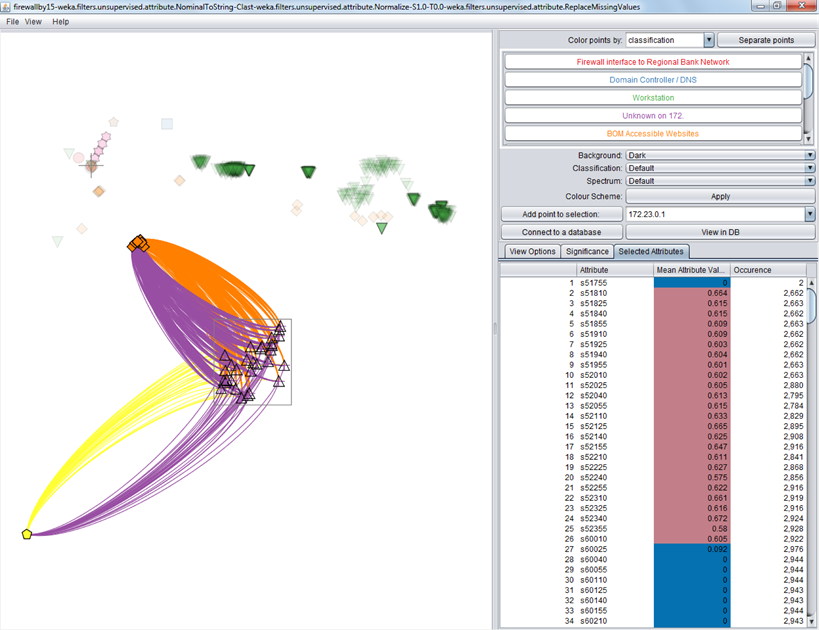
Task: Open the Classification dropdown
Action: 720,168
